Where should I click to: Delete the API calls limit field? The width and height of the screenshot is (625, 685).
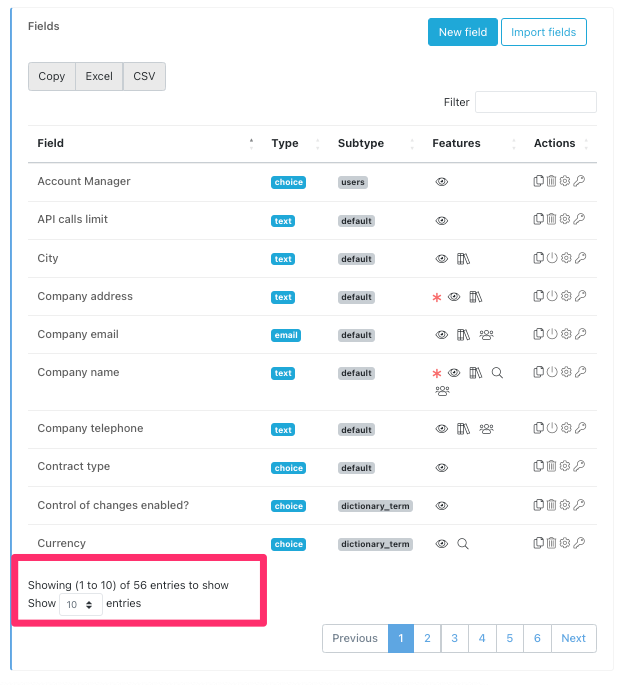coord(551,219)
